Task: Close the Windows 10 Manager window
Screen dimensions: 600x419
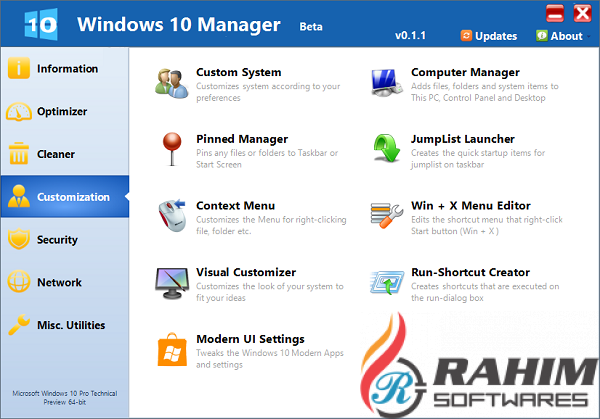Action: coord(582,13)
